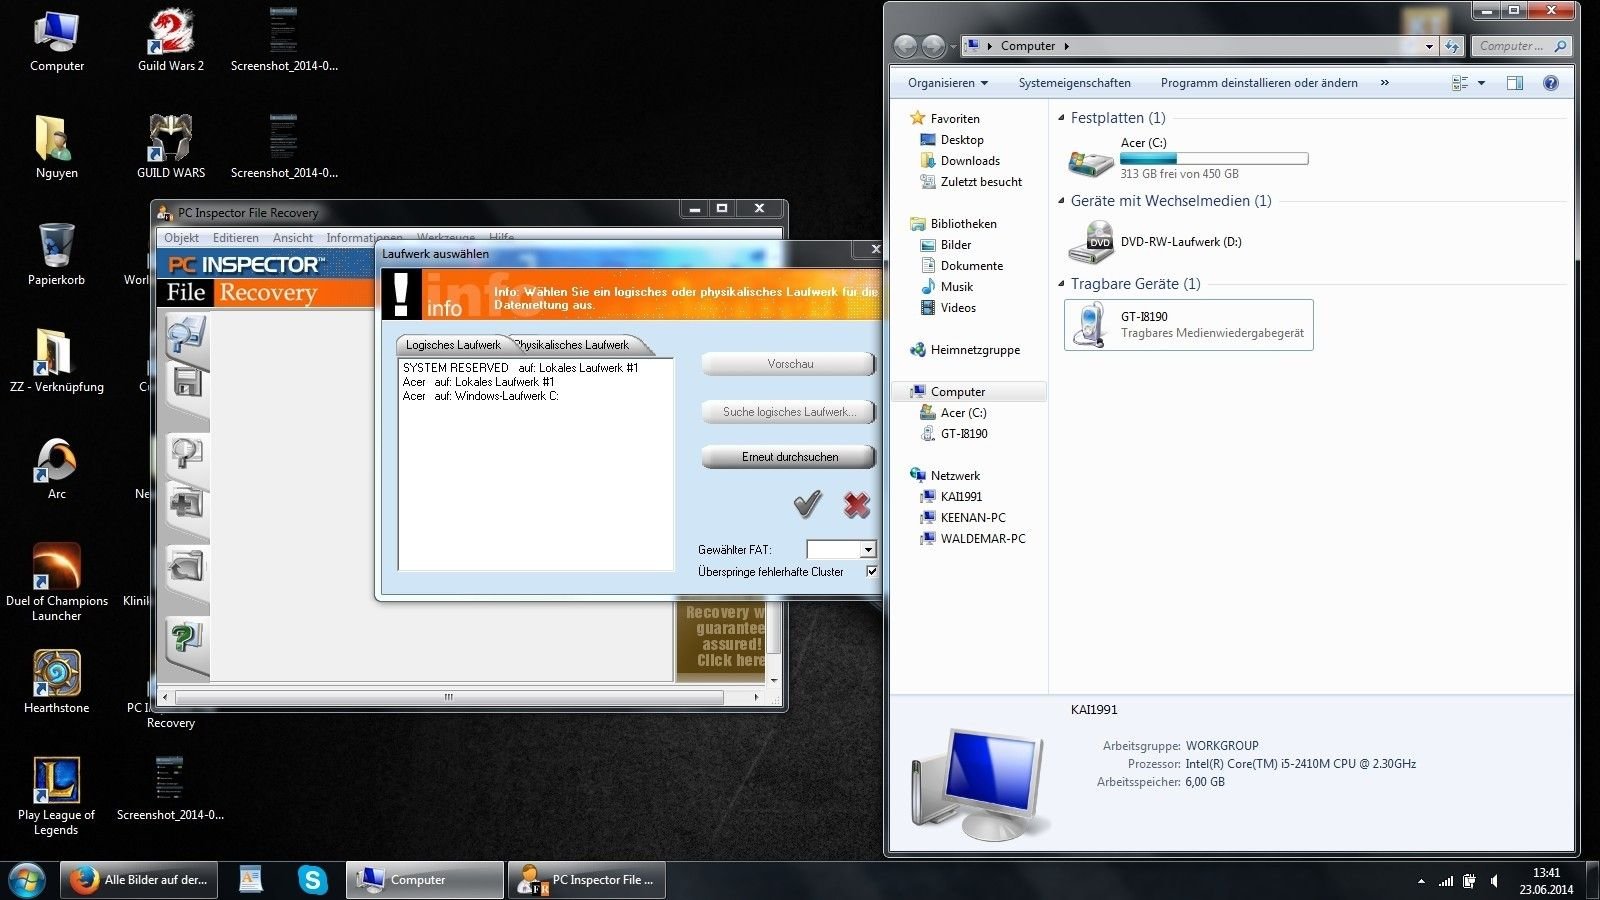This screenshot has width=1600, height=900.
Task: Click the green question mark help icon
Action: [x=187, y=637]
